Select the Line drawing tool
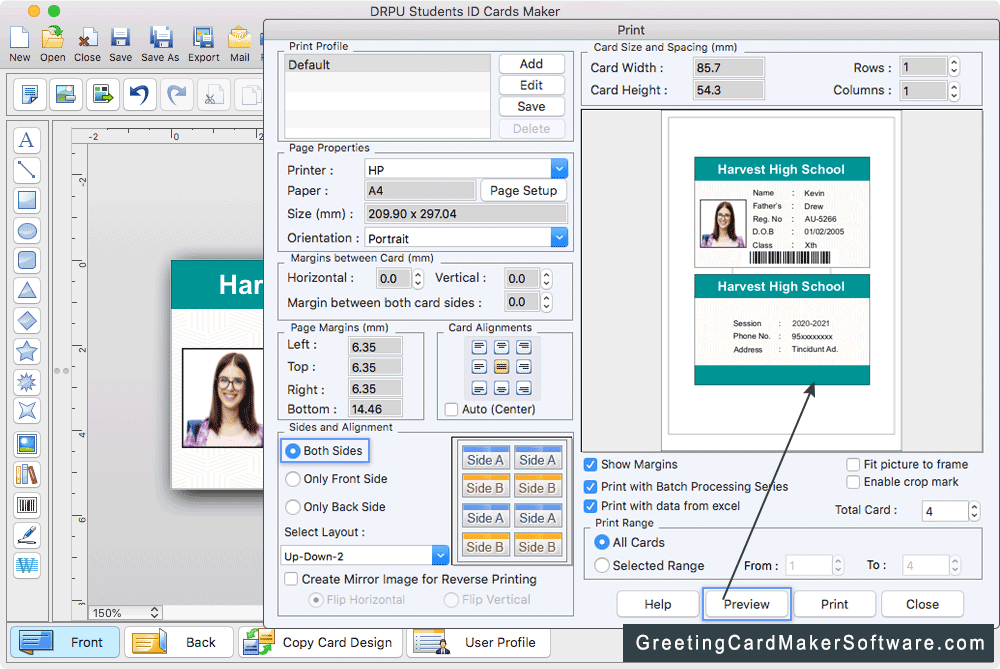The width and height of the screenshot is (1000, 669). pyautogui.click(x=27, y=170)
